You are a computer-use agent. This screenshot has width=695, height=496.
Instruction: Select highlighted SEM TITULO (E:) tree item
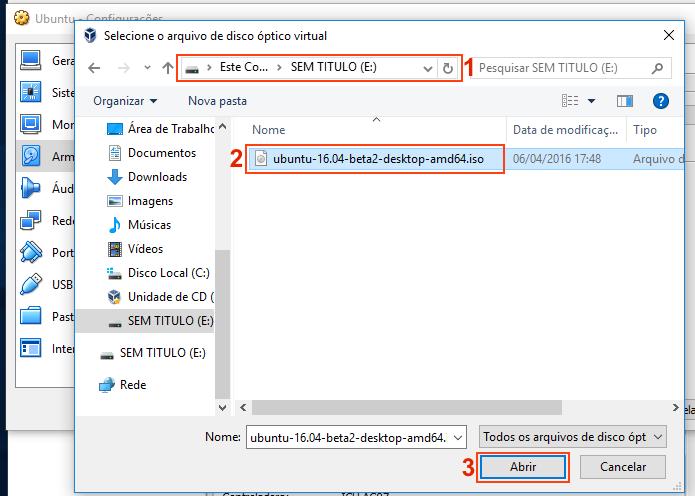(x=145, y=320)
